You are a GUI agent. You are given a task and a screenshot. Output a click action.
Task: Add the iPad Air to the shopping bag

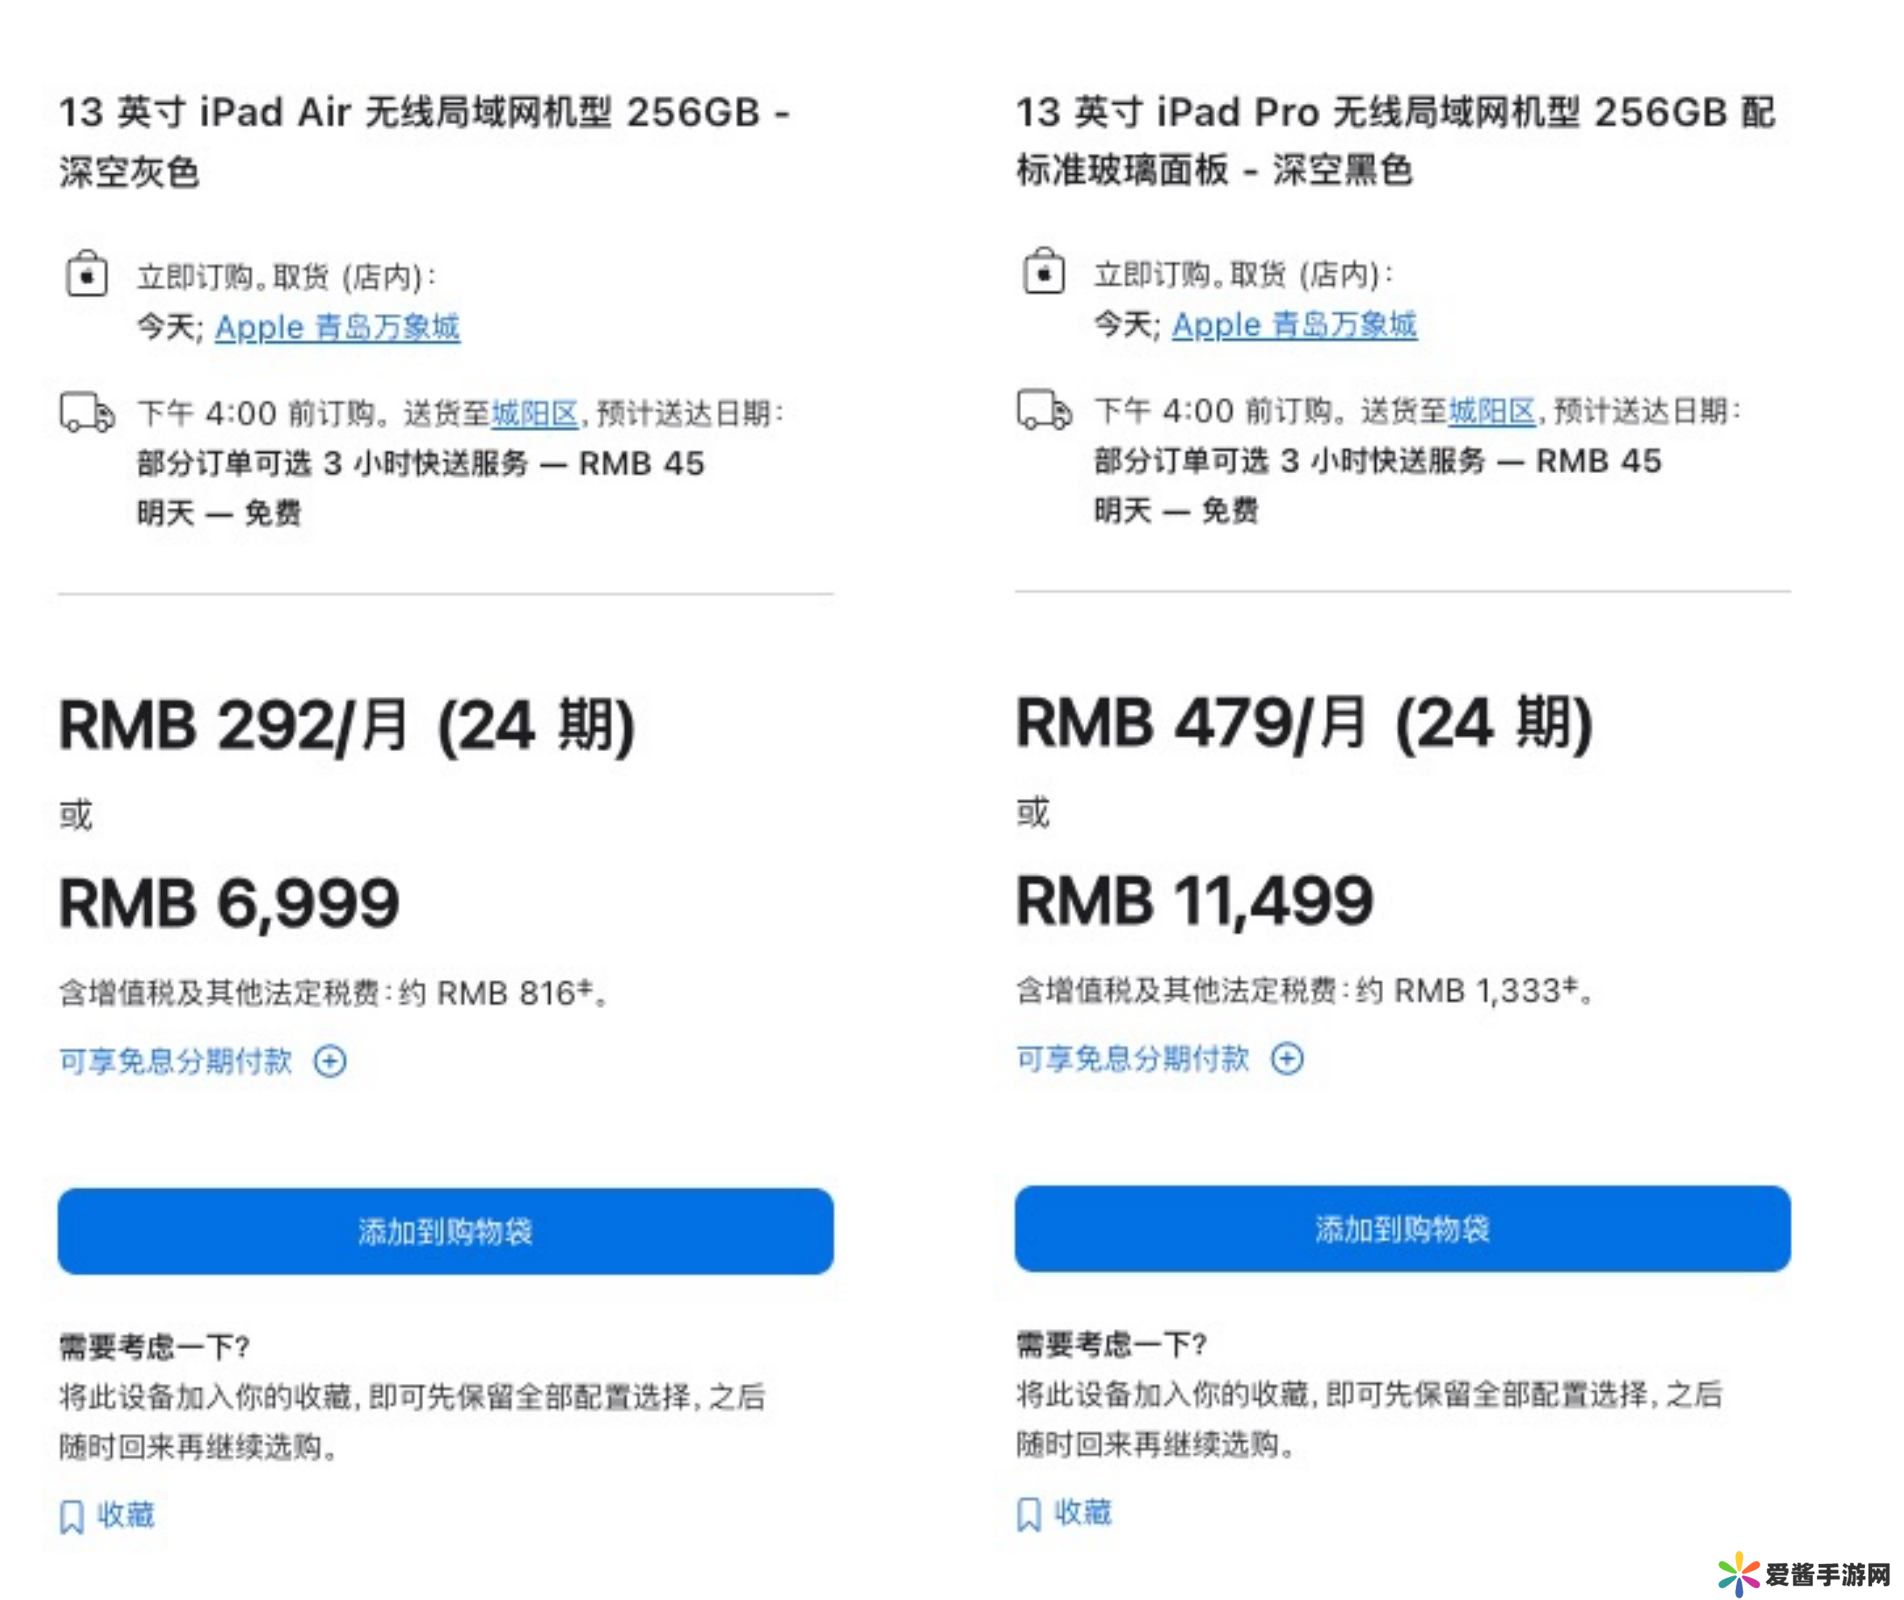click(445, 1231)
